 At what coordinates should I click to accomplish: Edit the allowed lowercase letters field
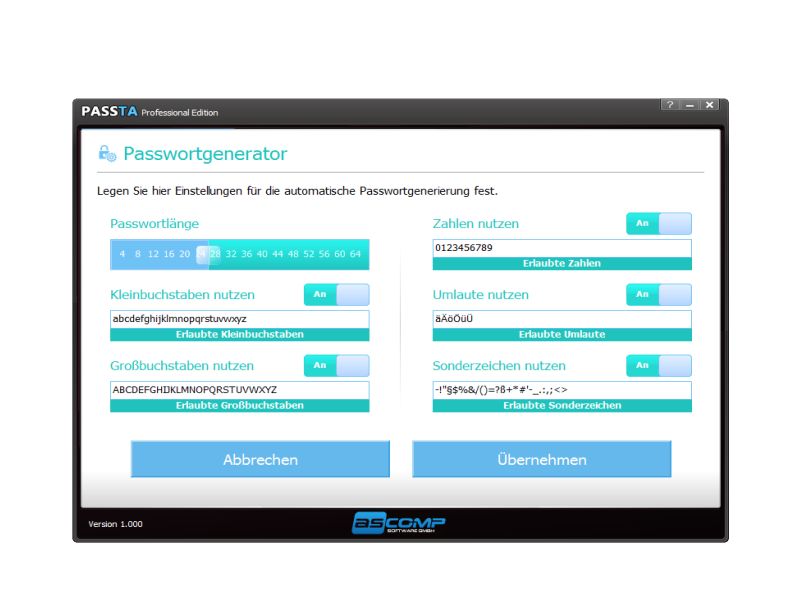tap(239, 319)
